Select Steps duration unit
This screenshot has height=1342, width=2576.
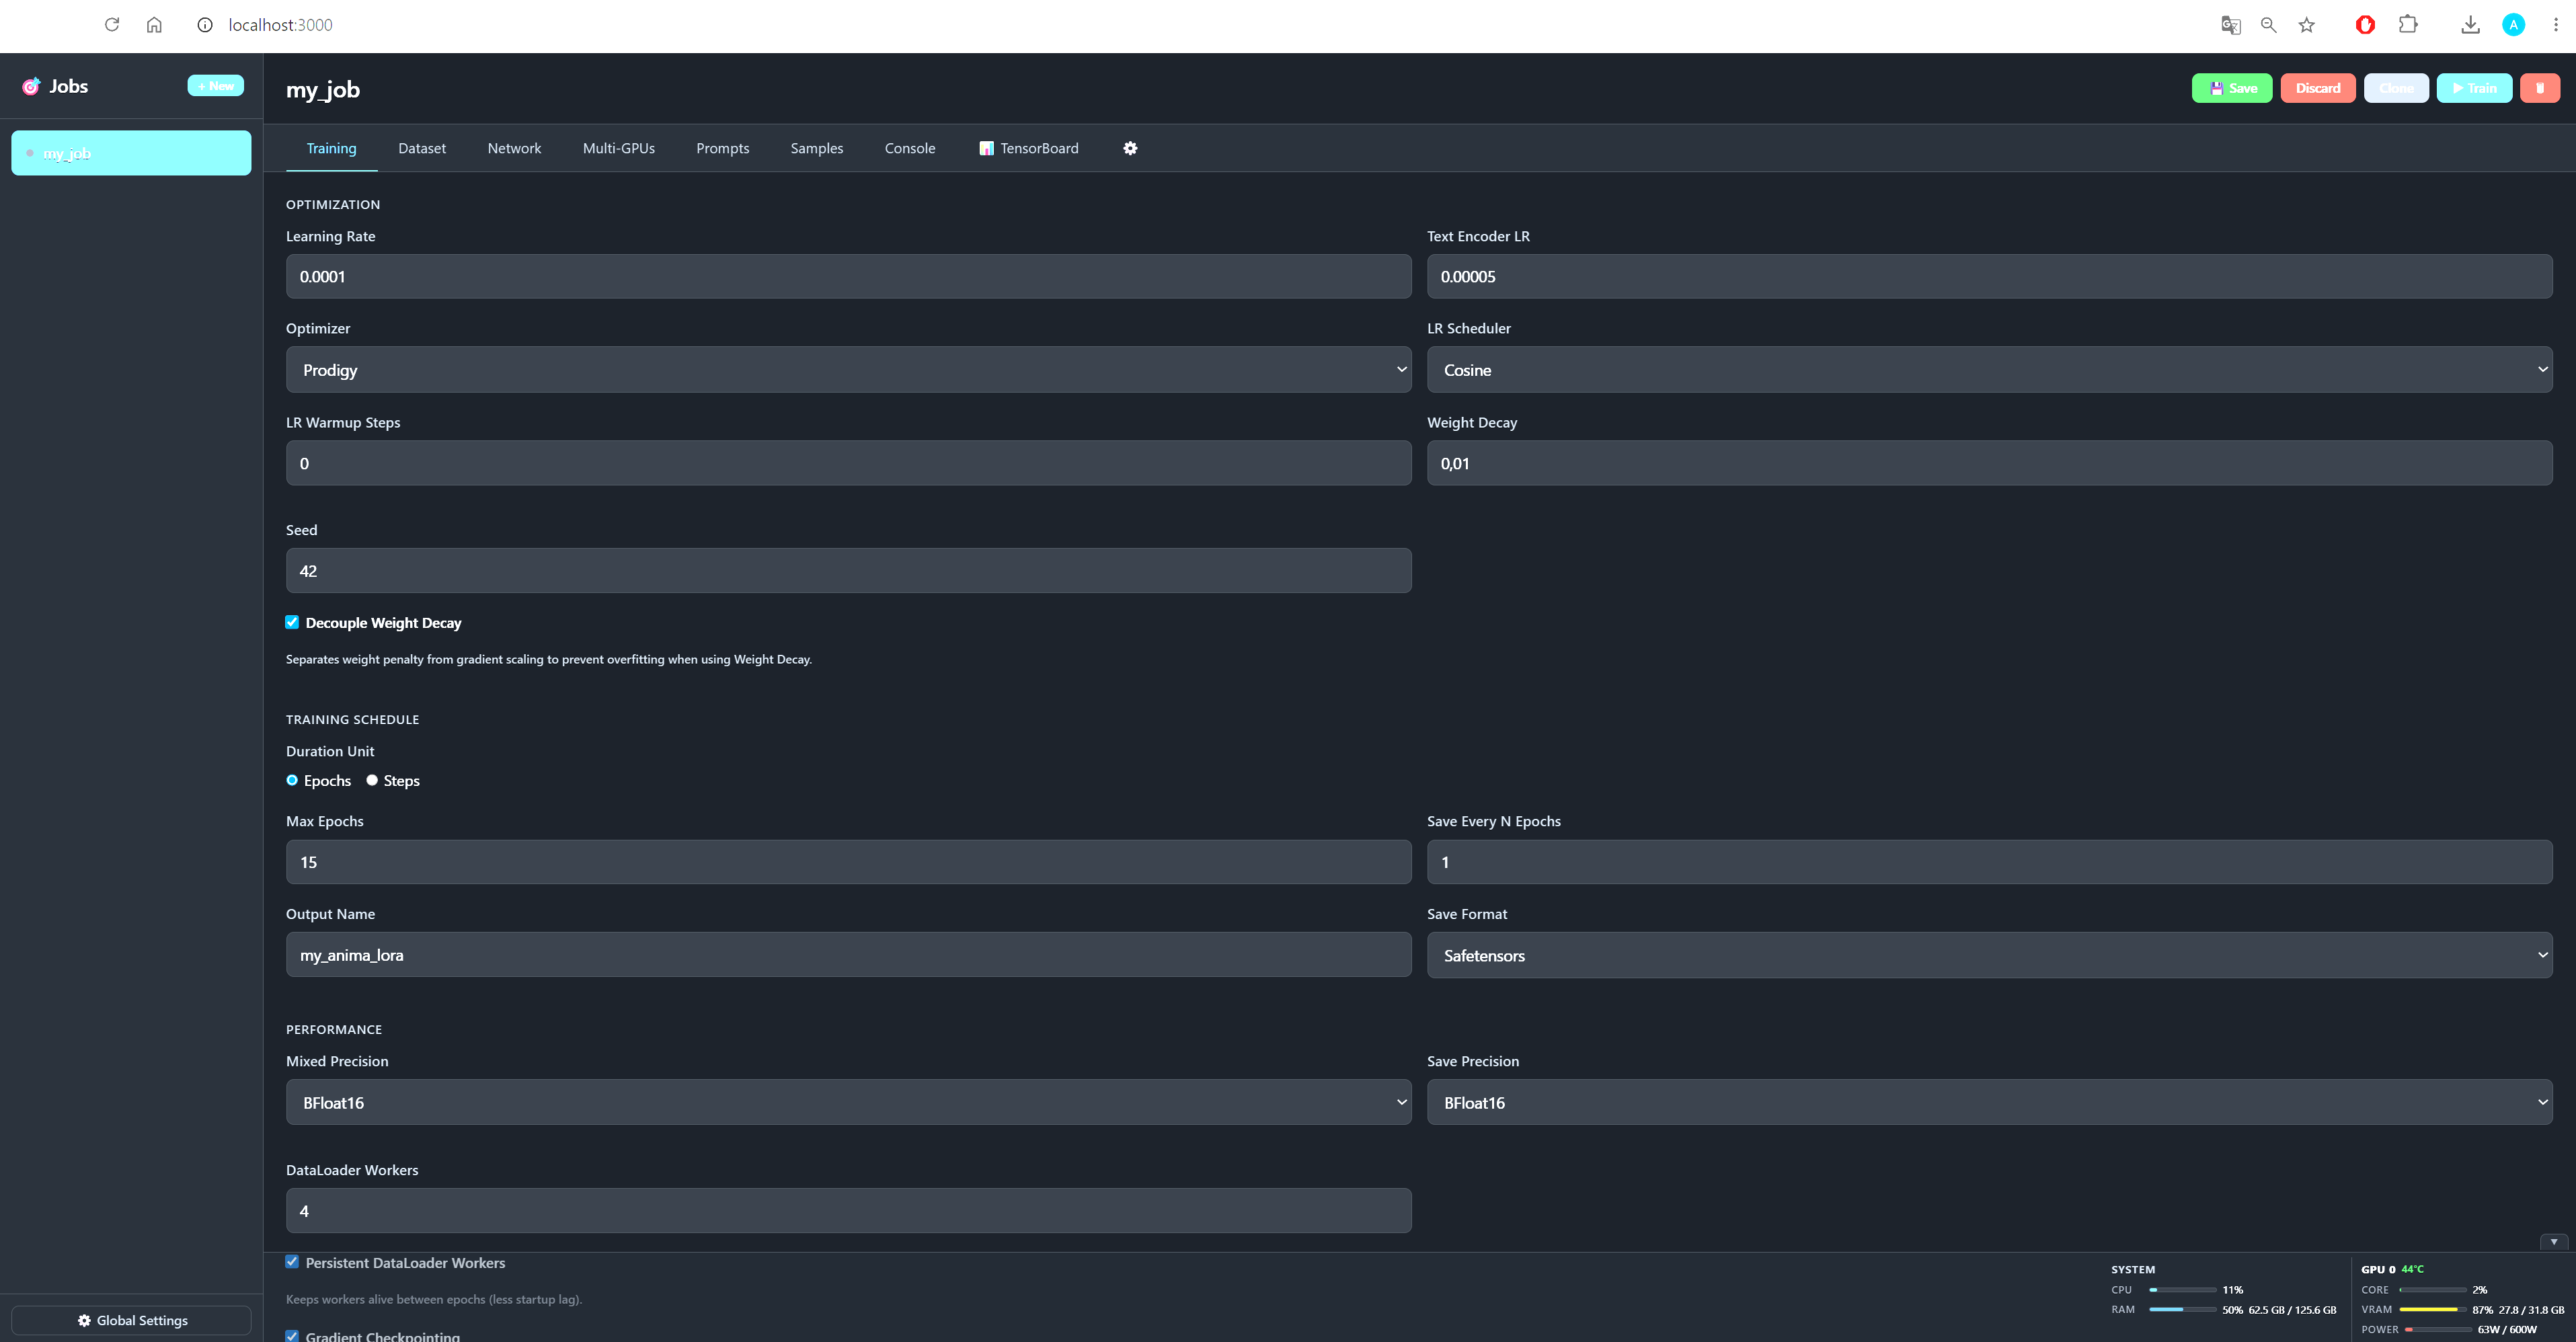(372, 780)
